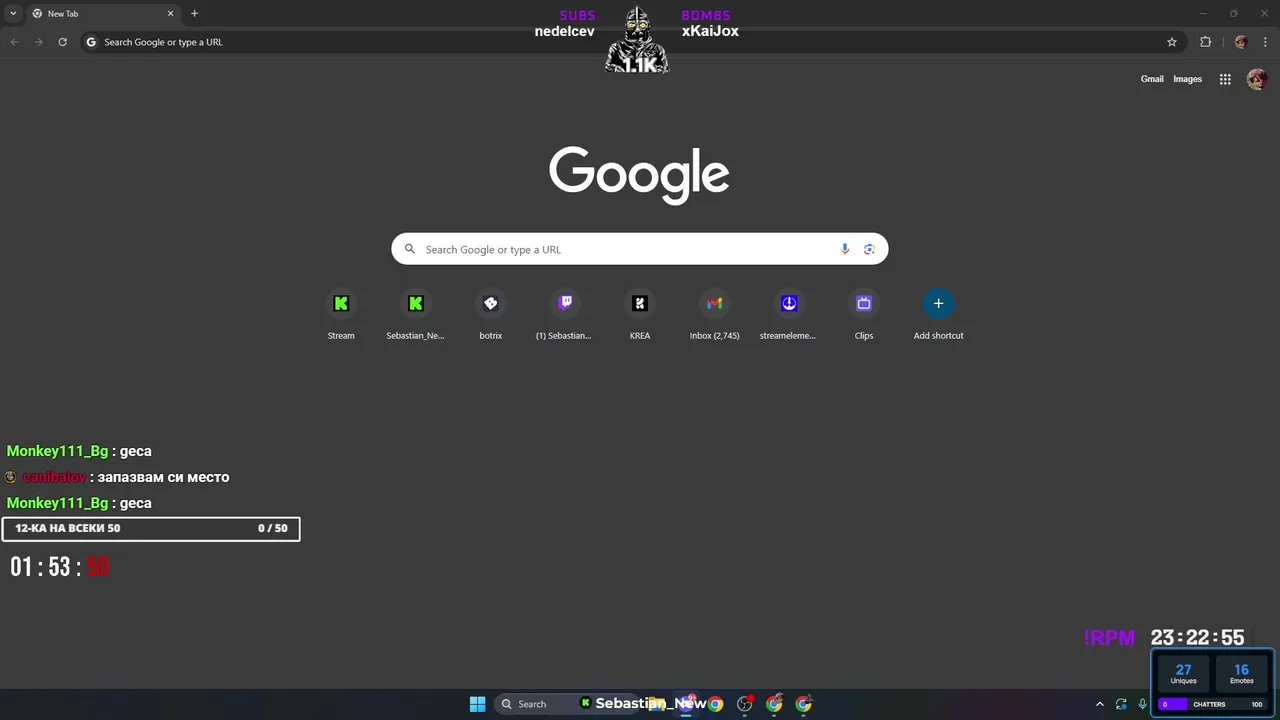Viewport: 1280px width, 720px height.
Task: Close the New Tab tab
Action: pyautogui.click(x=170, y=14)
